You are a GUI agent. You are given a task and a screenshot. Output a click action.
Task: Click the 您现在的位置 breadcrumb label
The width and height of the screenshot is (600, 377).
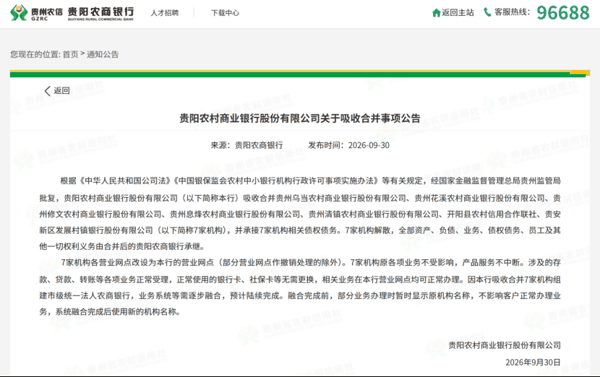pos(35,54)
